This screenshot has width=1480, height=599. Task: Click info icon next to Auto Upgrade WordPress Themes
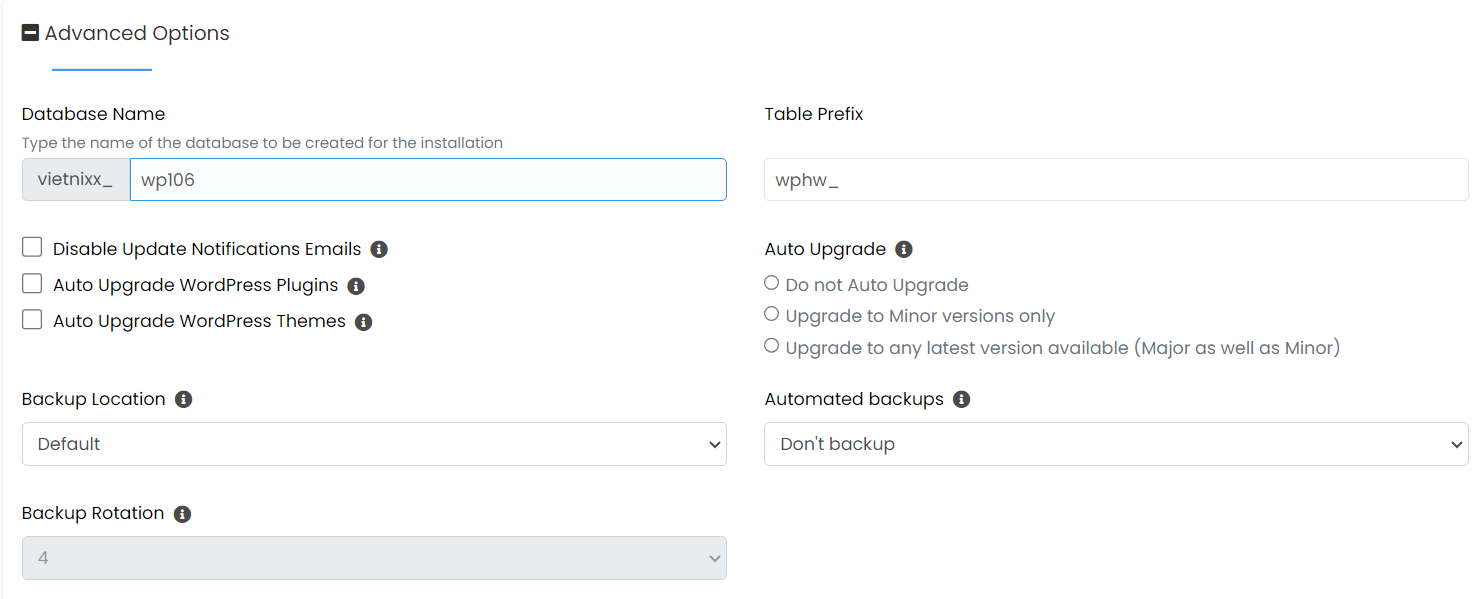click(x=364, y=322)
